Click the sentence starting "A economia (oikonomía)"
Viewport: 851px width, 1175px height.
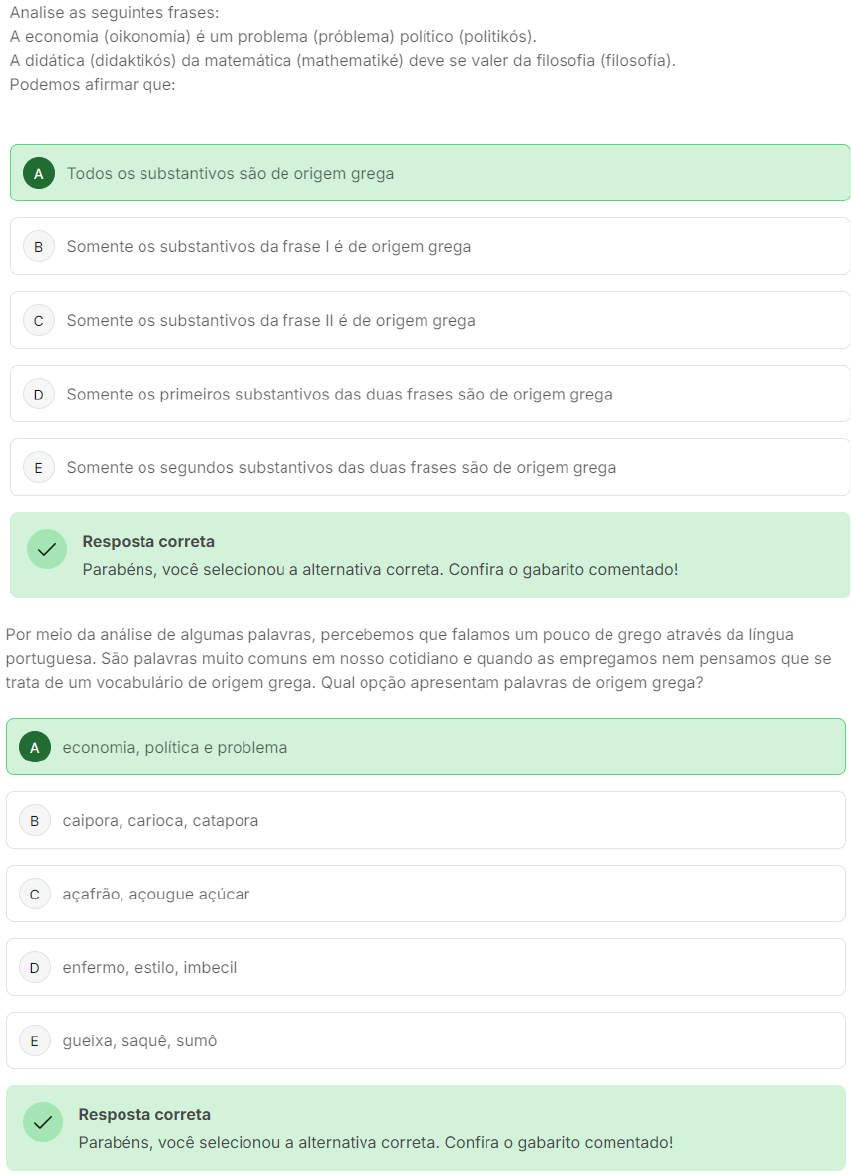click(273, 37)
